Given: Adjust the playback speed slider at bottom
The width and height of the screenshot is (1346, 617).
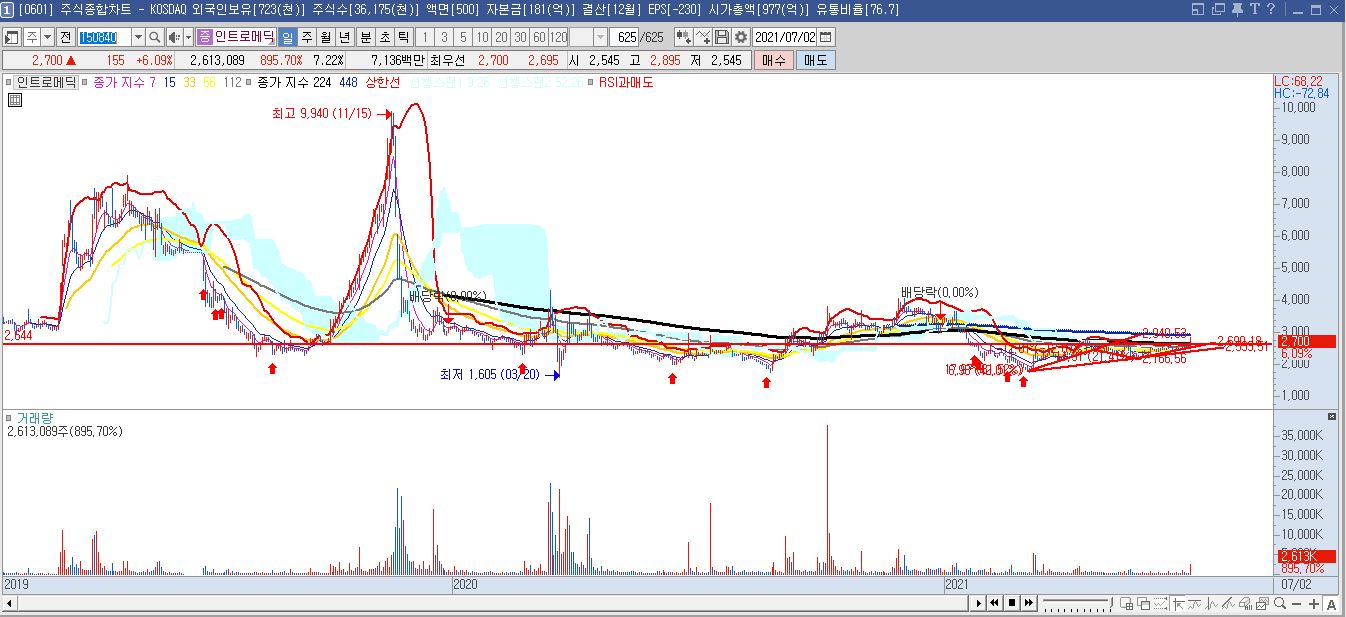Looking at the screenshot, I should pyautogui.click(x=1078, y=603).
